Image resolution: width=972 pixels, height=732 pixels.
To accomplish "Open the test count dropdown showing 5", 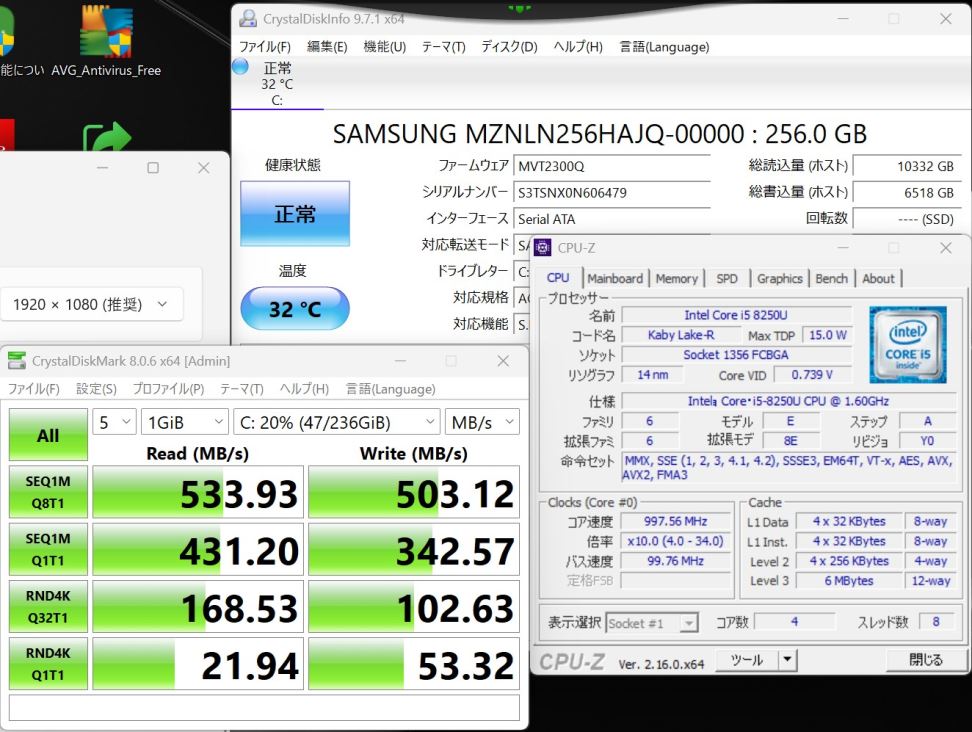I will coord(114,422).
